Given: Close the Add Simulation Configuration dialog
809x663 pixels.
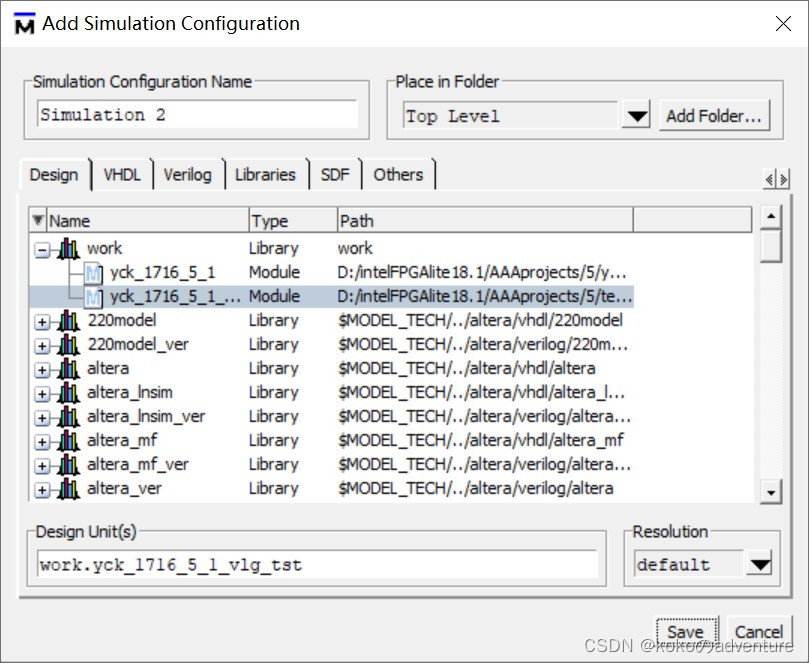Looking at the screenshot, I should pyautogui.click(x=783, y=24).
